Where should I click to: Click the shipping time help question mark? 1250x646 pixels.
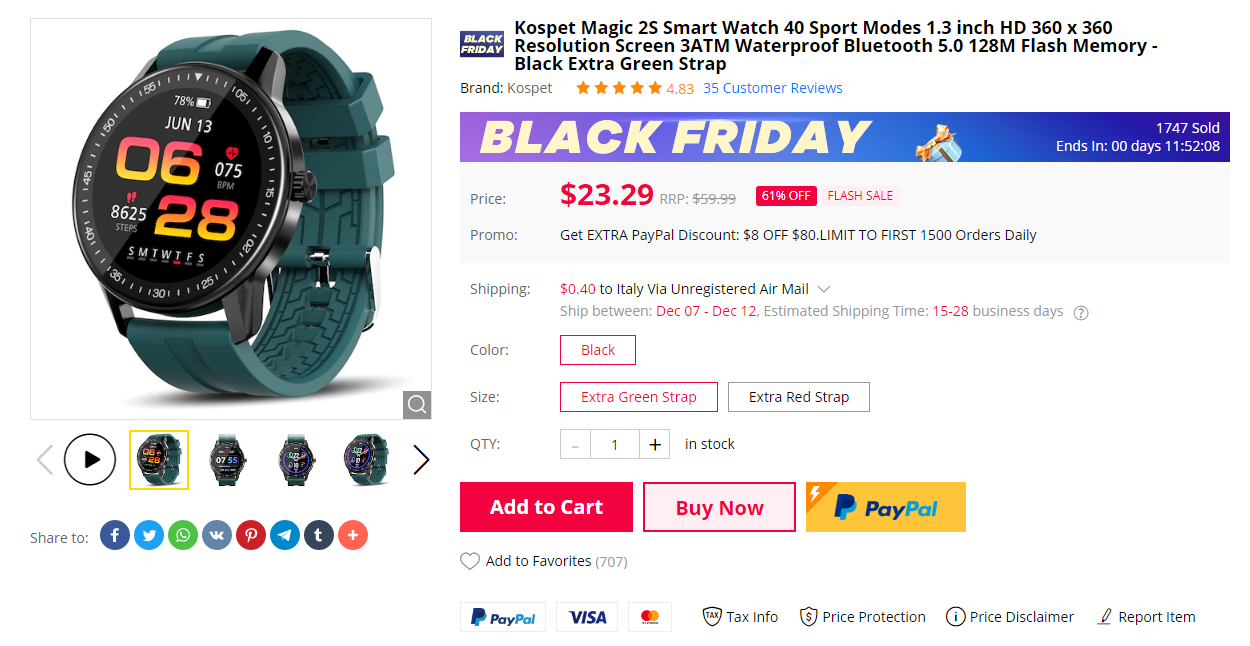[x=1080, y=312]
